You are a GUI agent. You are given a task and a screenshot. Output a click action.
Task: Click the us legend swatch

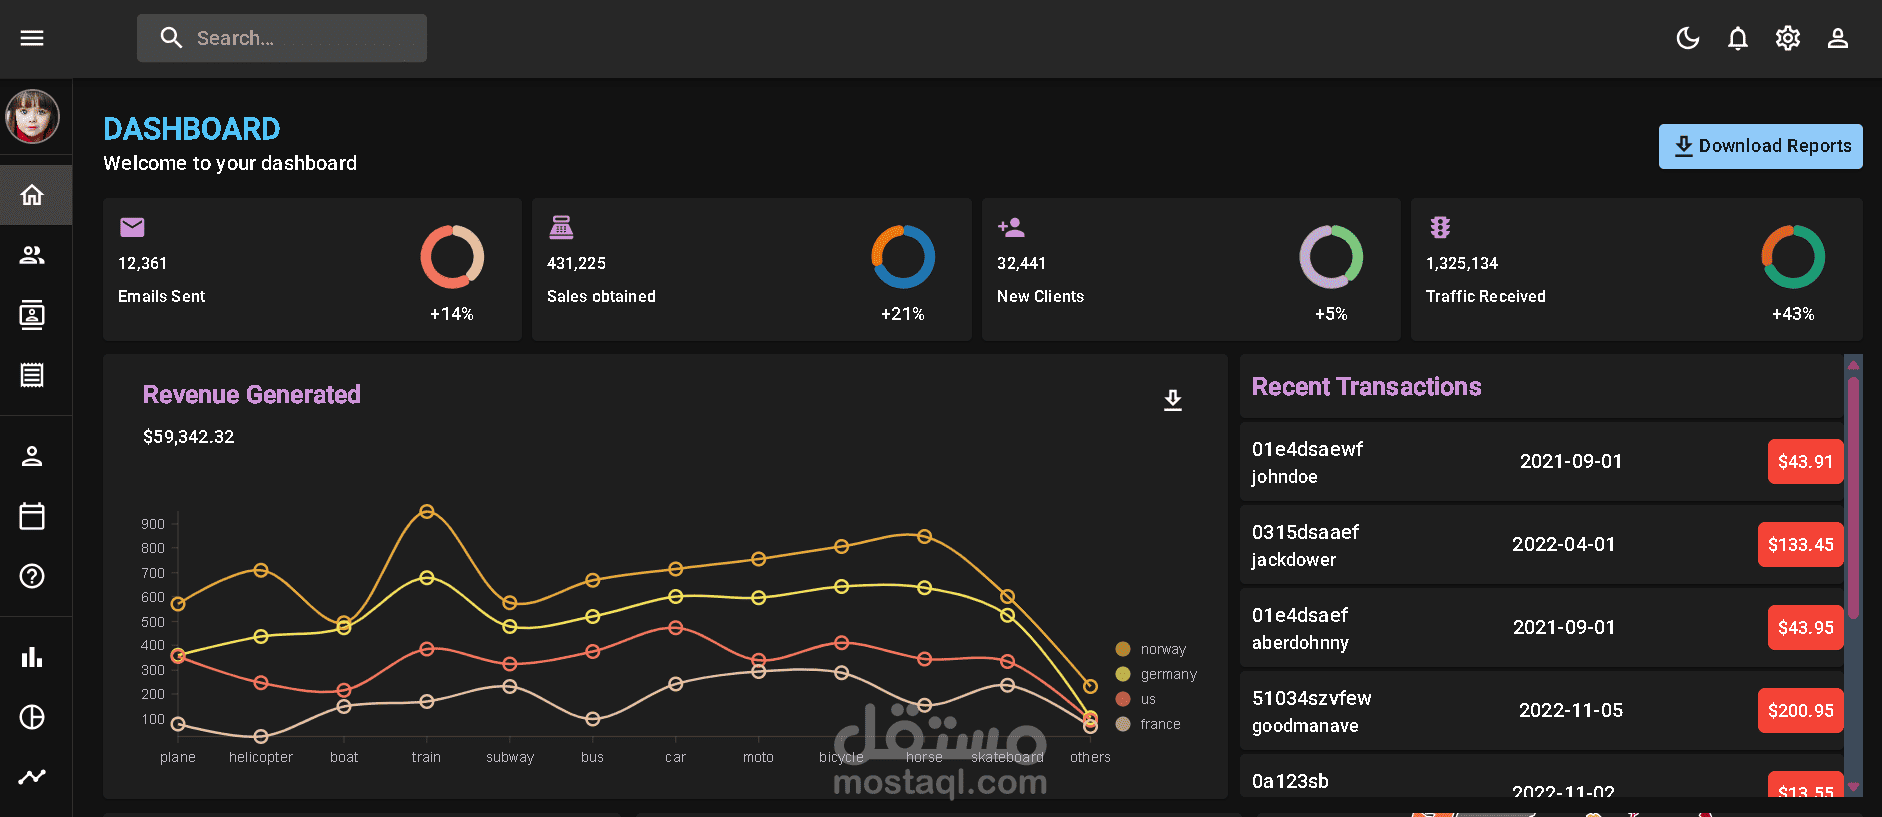(1123, 699)
